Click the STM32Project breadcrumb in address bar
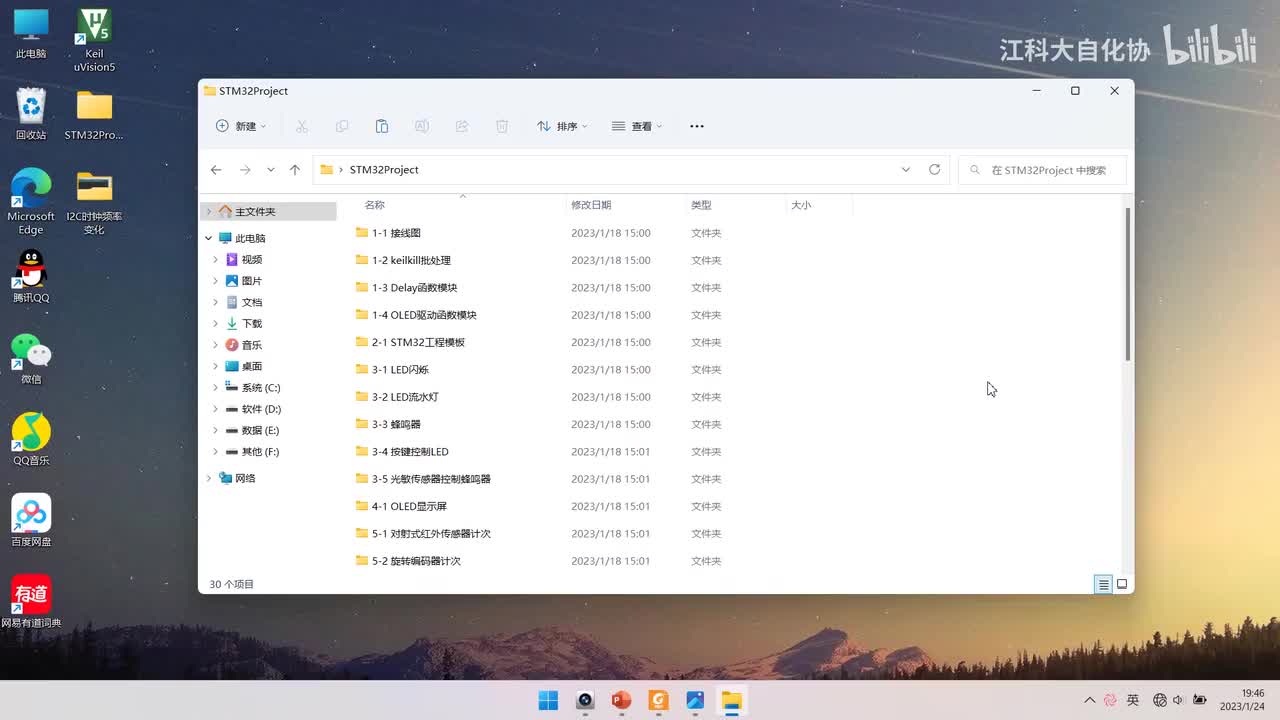The image size is (1280, 720). tap(384, 170)
